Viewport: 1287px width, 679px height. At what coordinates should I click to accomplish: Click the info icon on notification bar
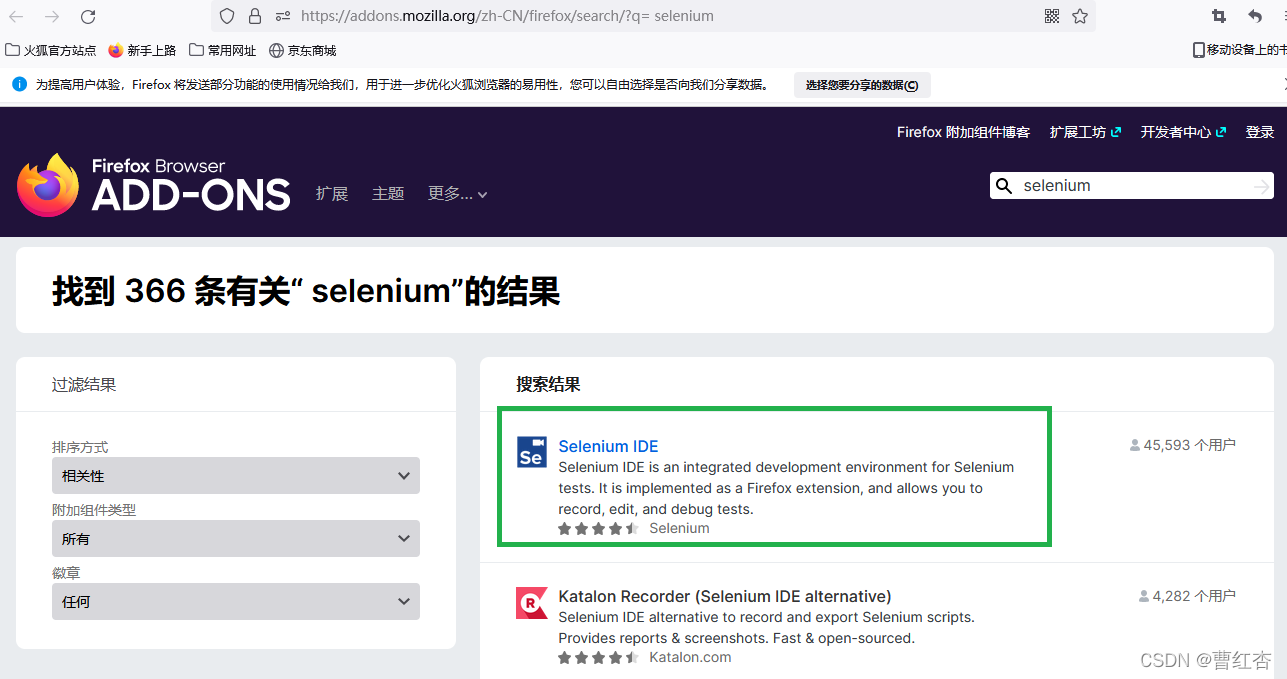click(x=19, y=84)
